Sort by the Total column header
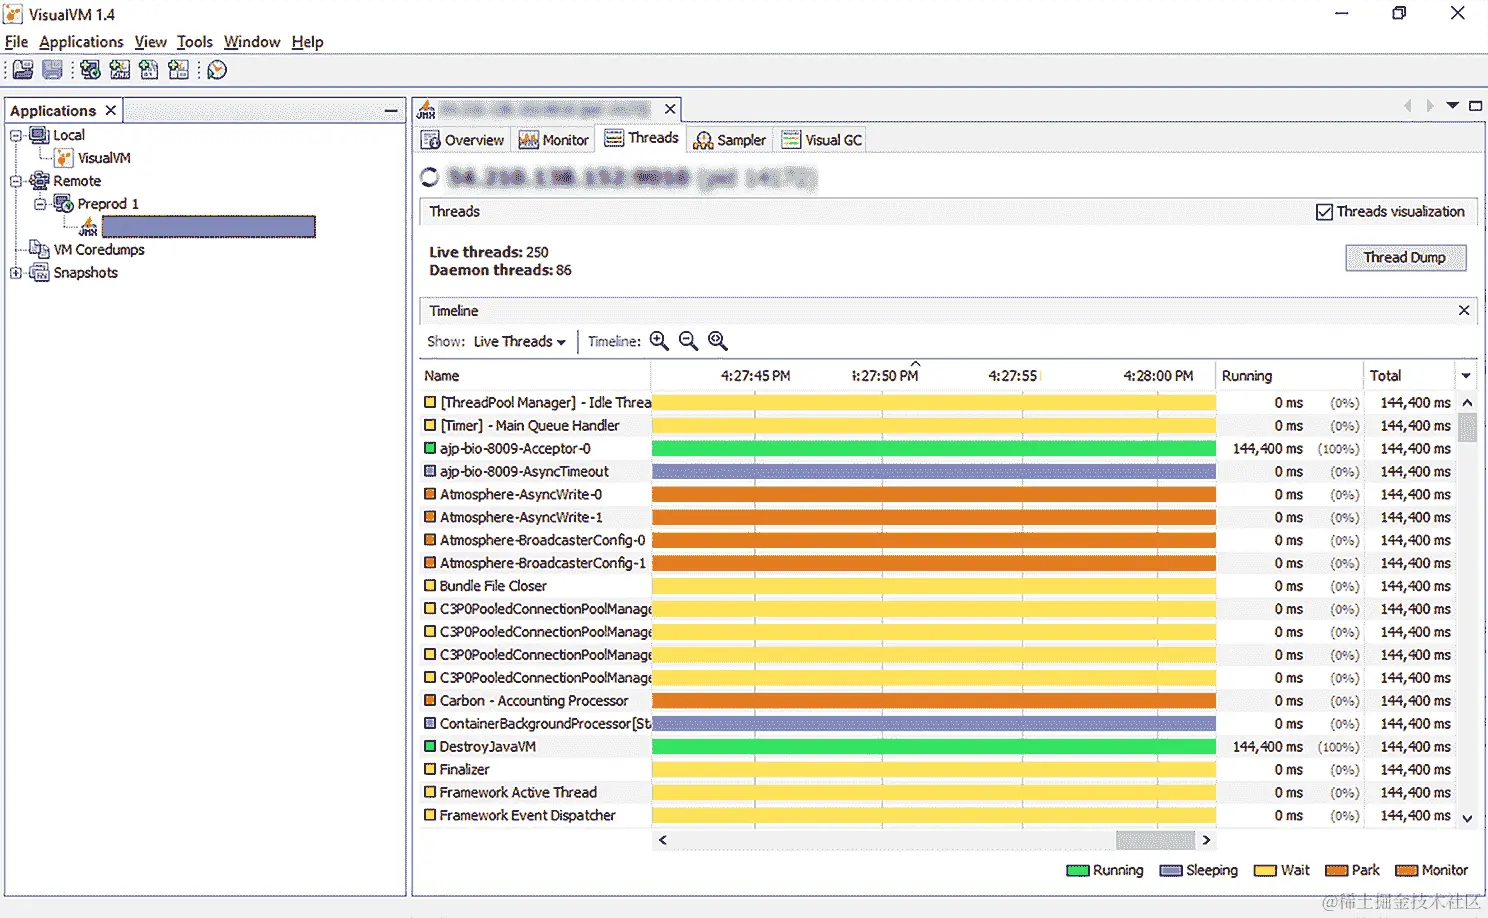 click(x=1409, y=376)
